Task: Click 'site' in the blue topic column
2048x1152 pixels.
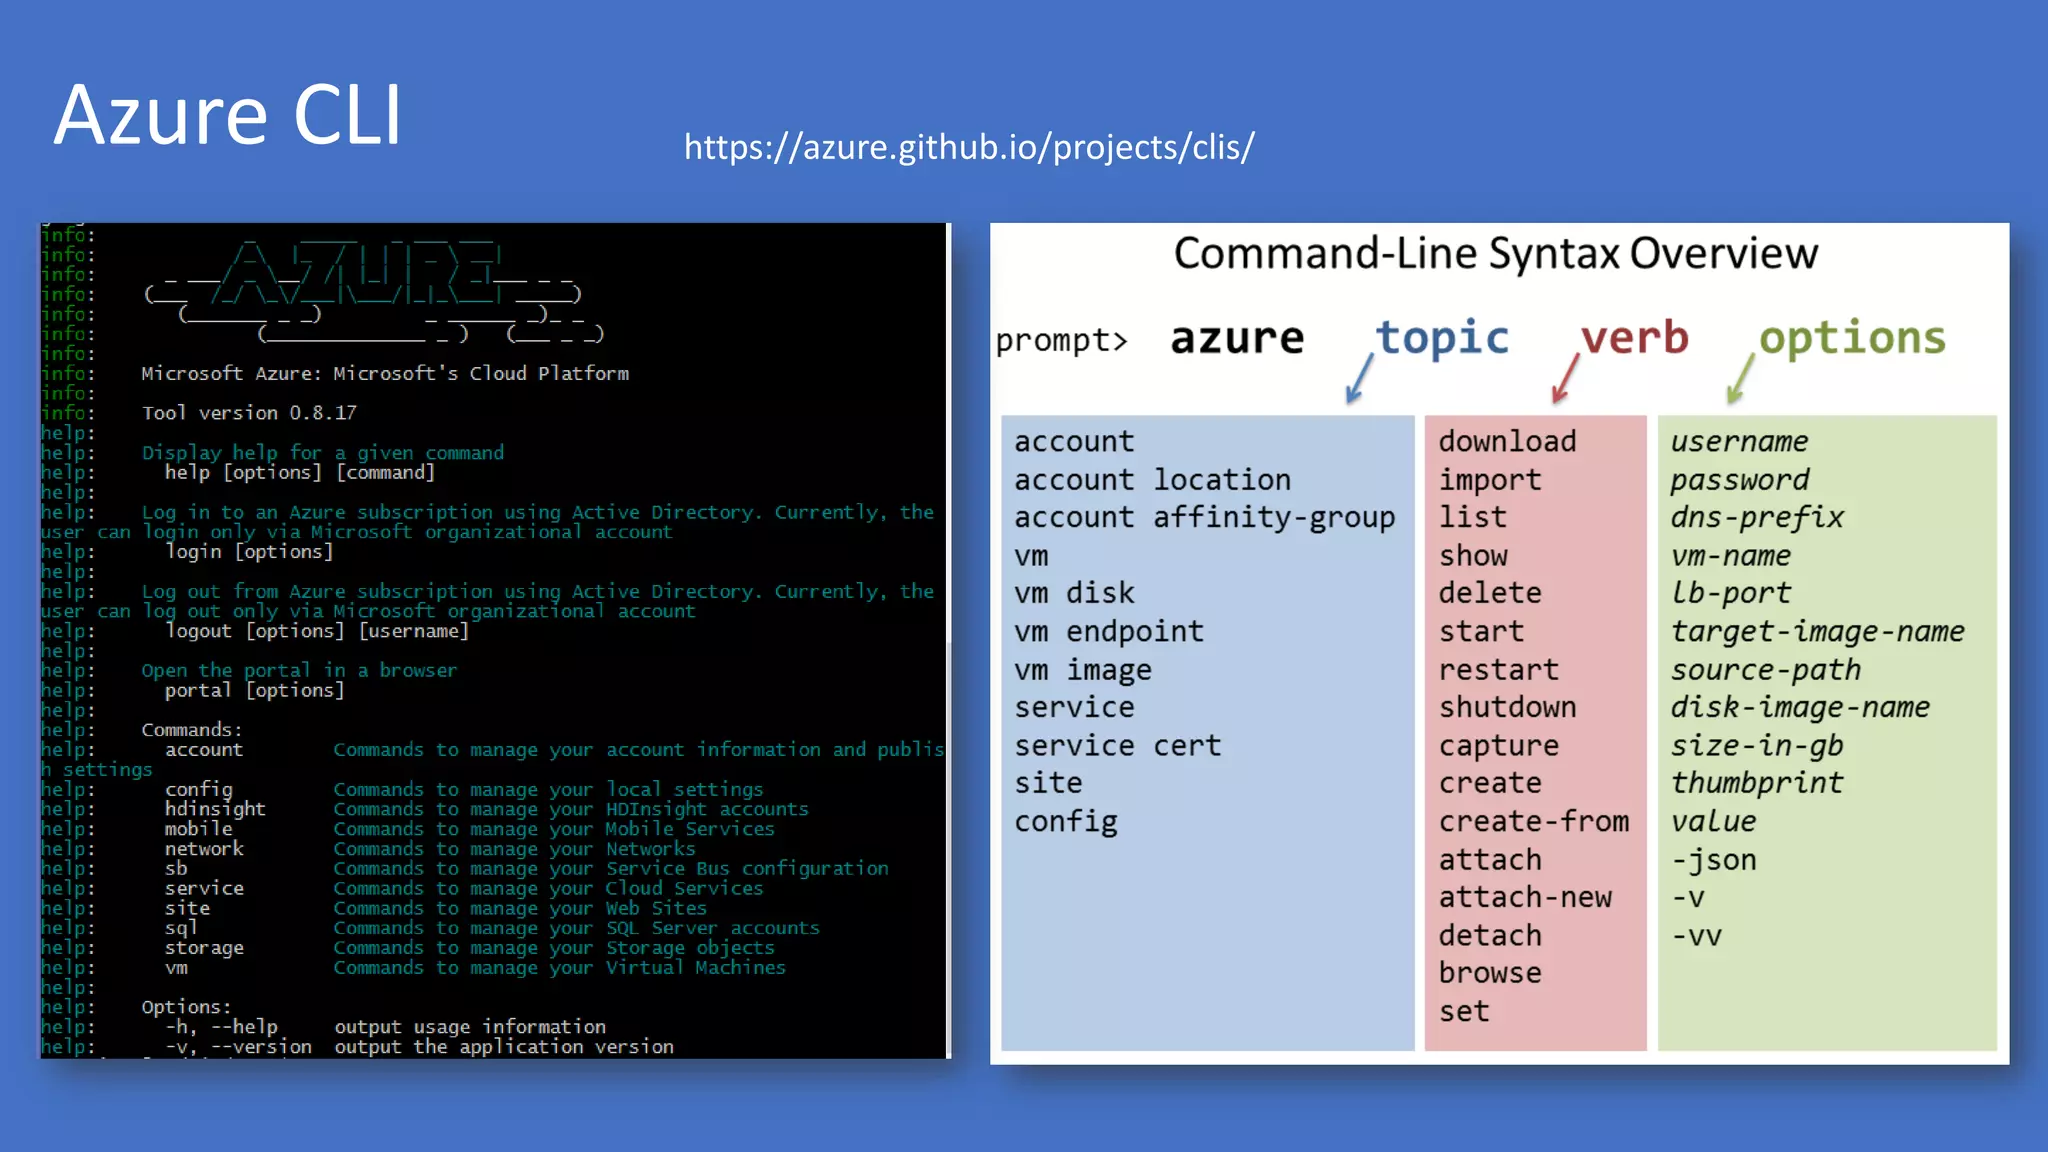Action: tap(1048, 783)
